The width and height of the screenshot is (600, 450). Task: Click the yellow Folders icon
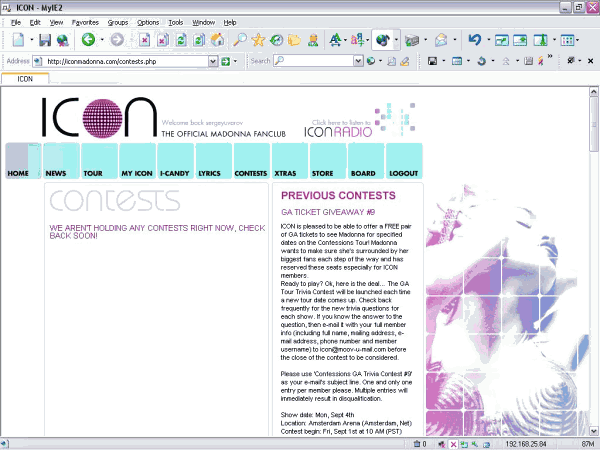click(x=294, y=40)
